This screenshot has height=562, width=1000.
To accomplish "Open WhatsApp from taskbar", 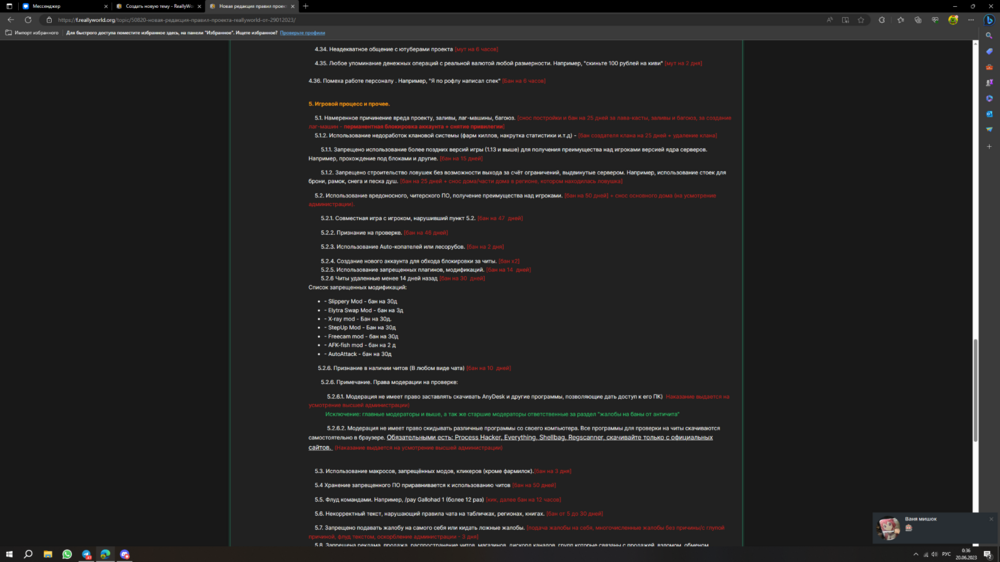I will point(67,554).
